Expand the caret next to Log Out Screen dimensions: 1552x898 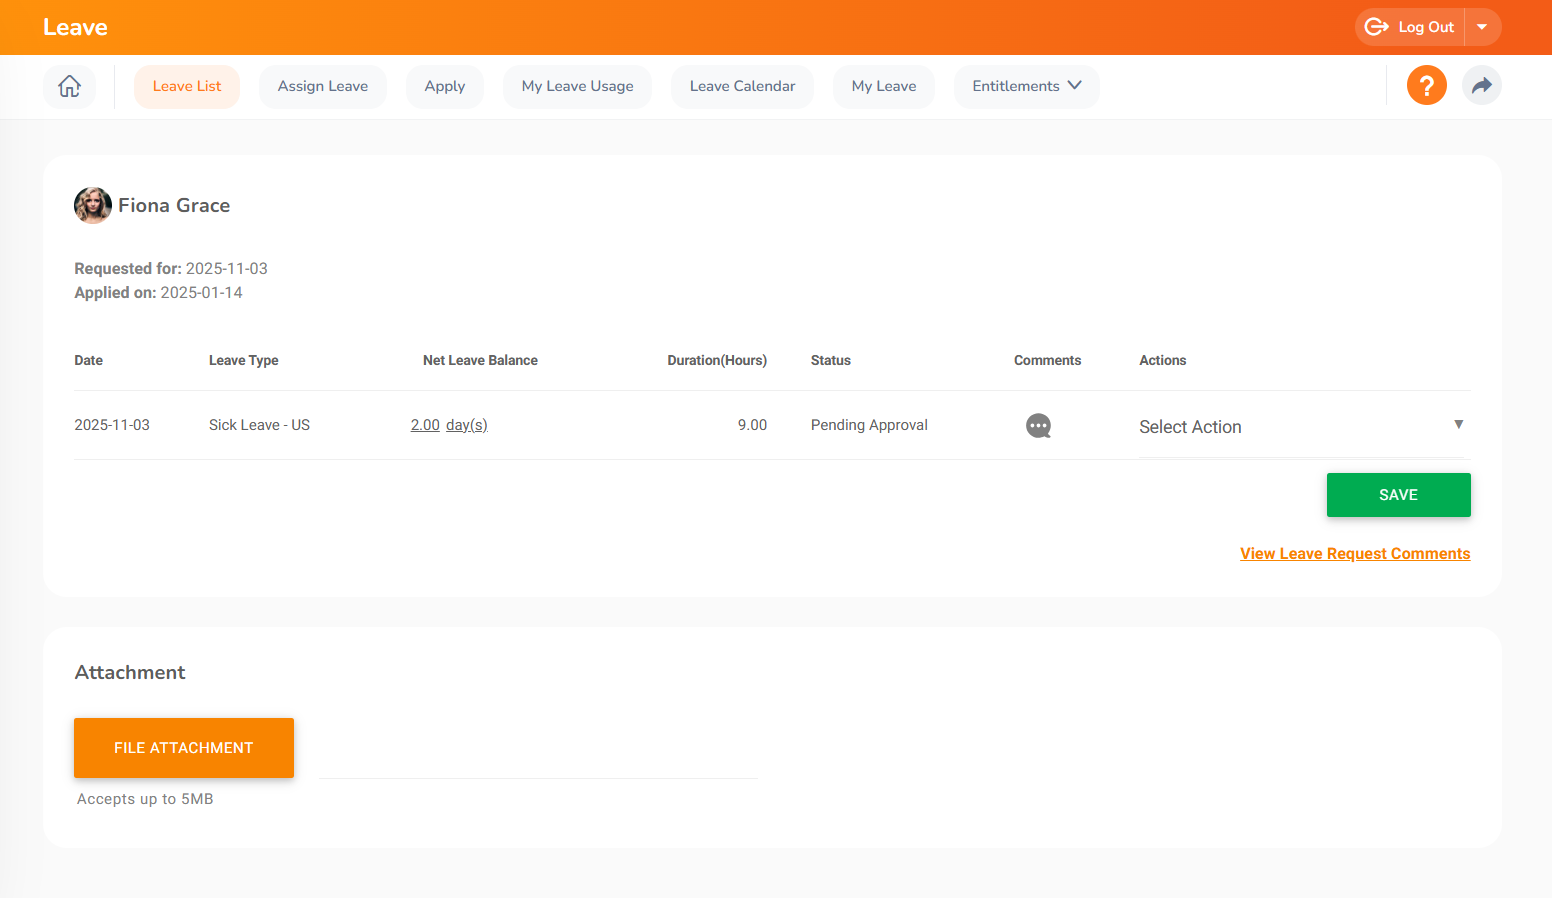coord(1483,27)
